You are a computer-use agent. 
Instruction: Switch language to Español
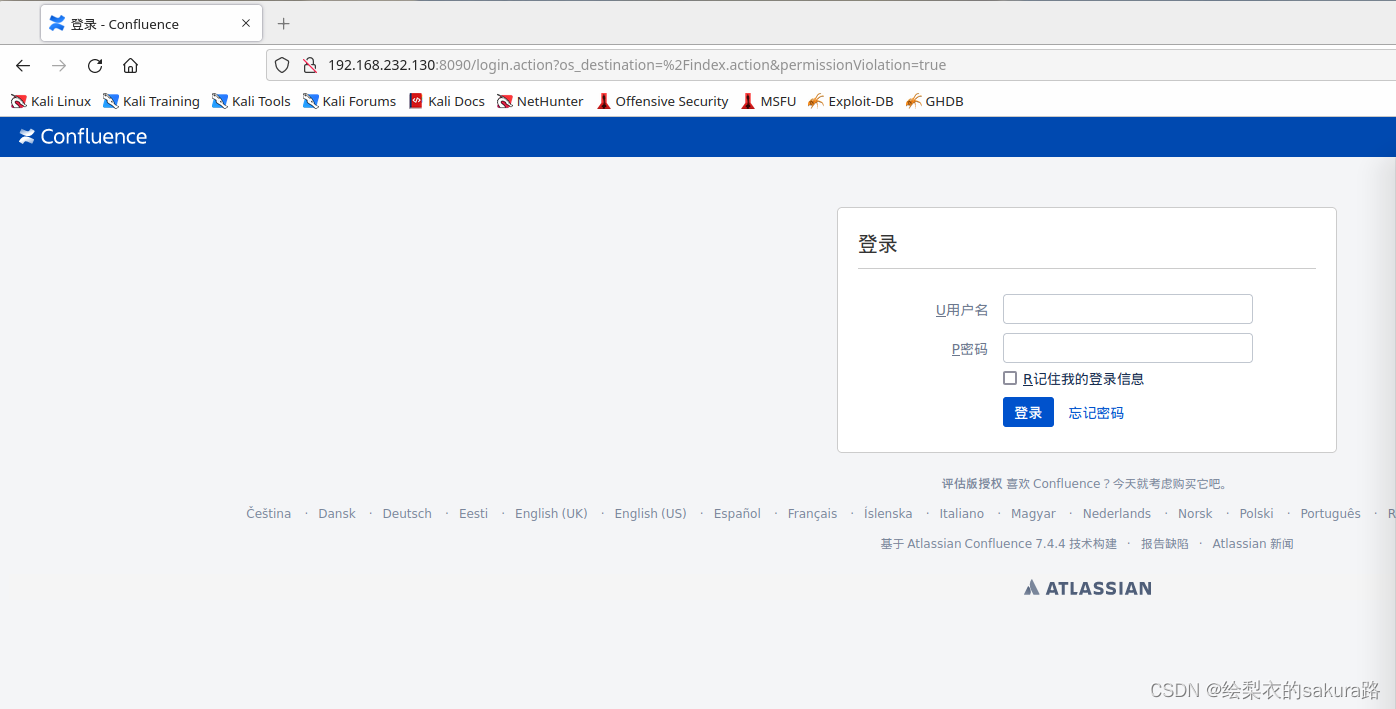(x=737, y=514)
